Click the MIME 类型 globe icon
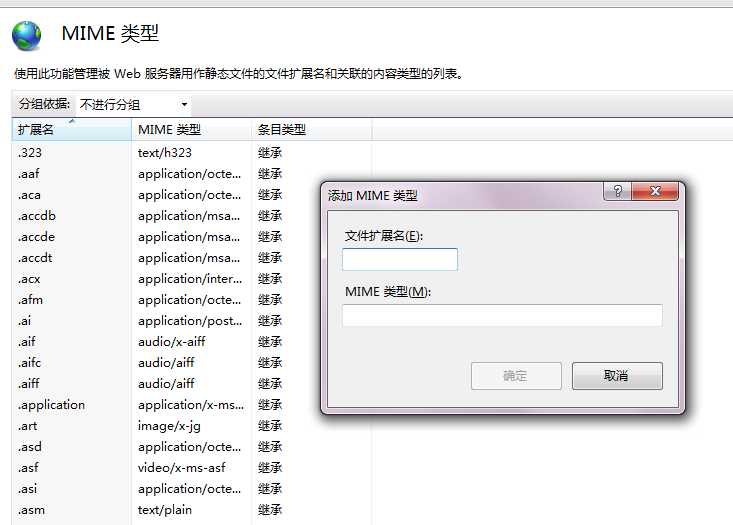 27,36
